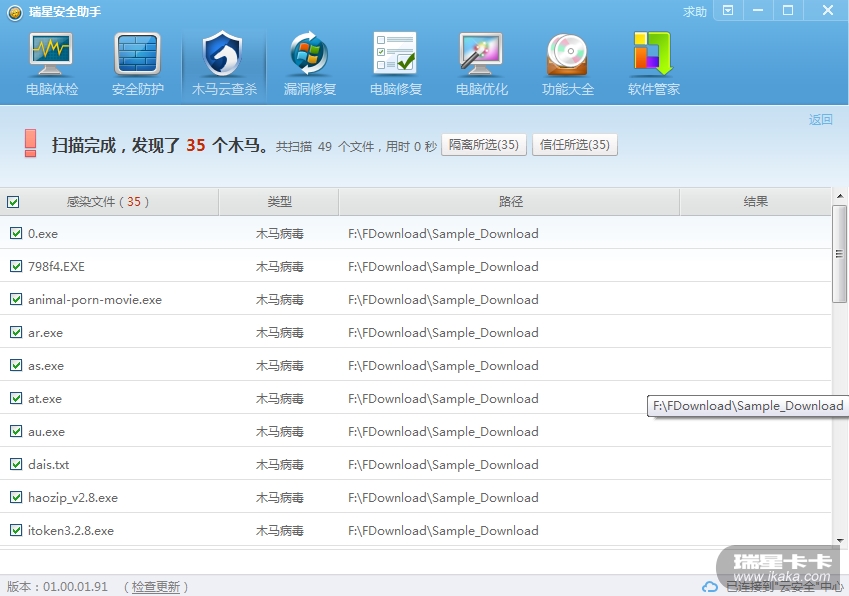Click the version text 01.00.01.91

75,587
